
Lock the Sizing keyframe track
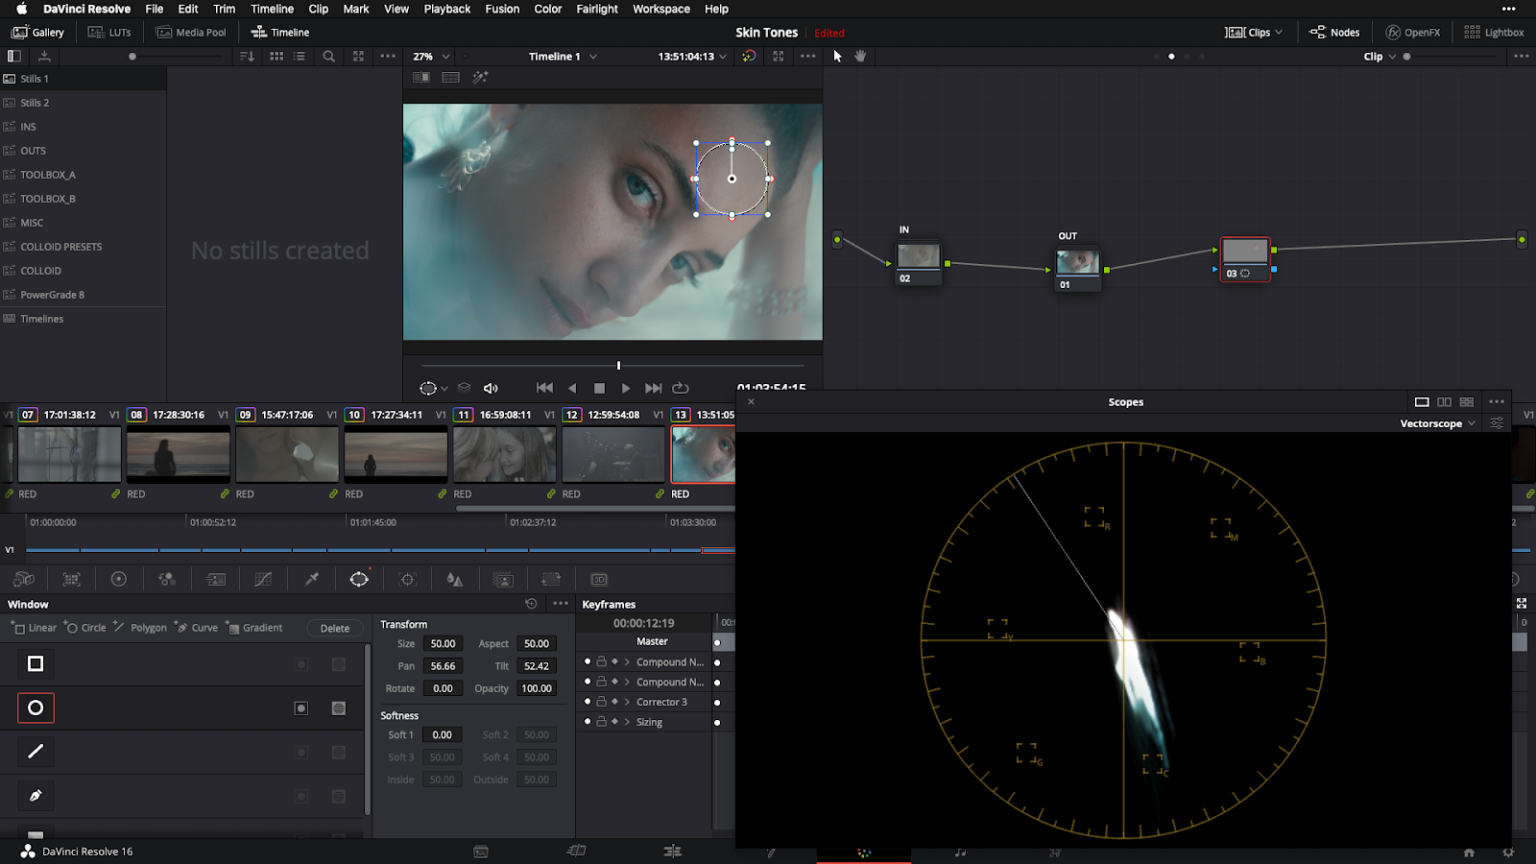602,721
